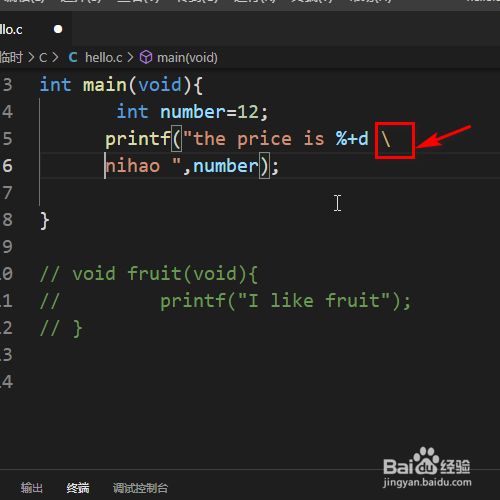Open the main(void) breadcrumb symbol
This screenshot has width=500, height=500.
(x=187, y=58)
